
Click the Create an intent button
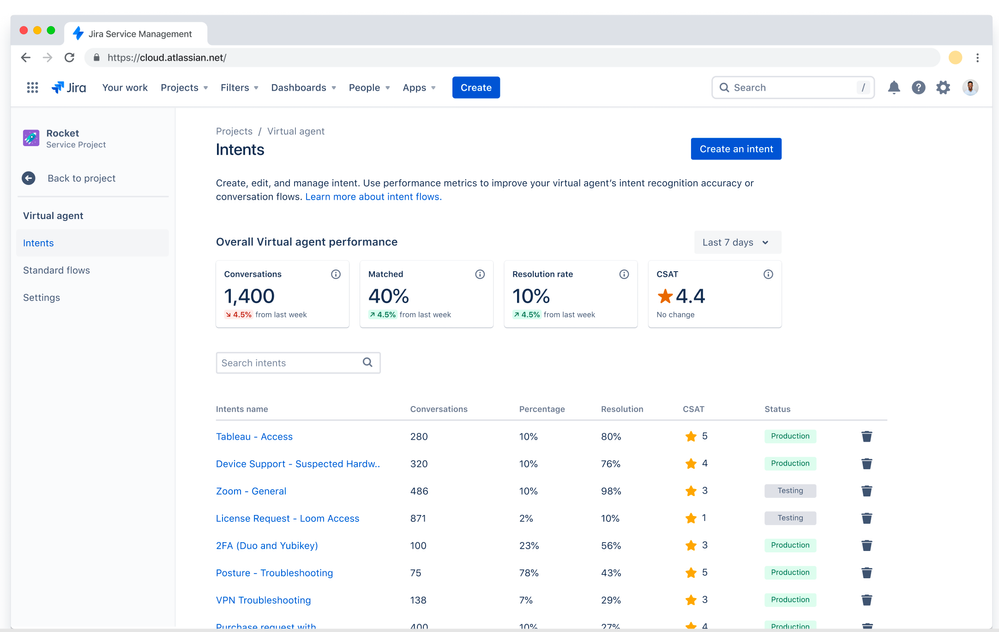(736, 149)
